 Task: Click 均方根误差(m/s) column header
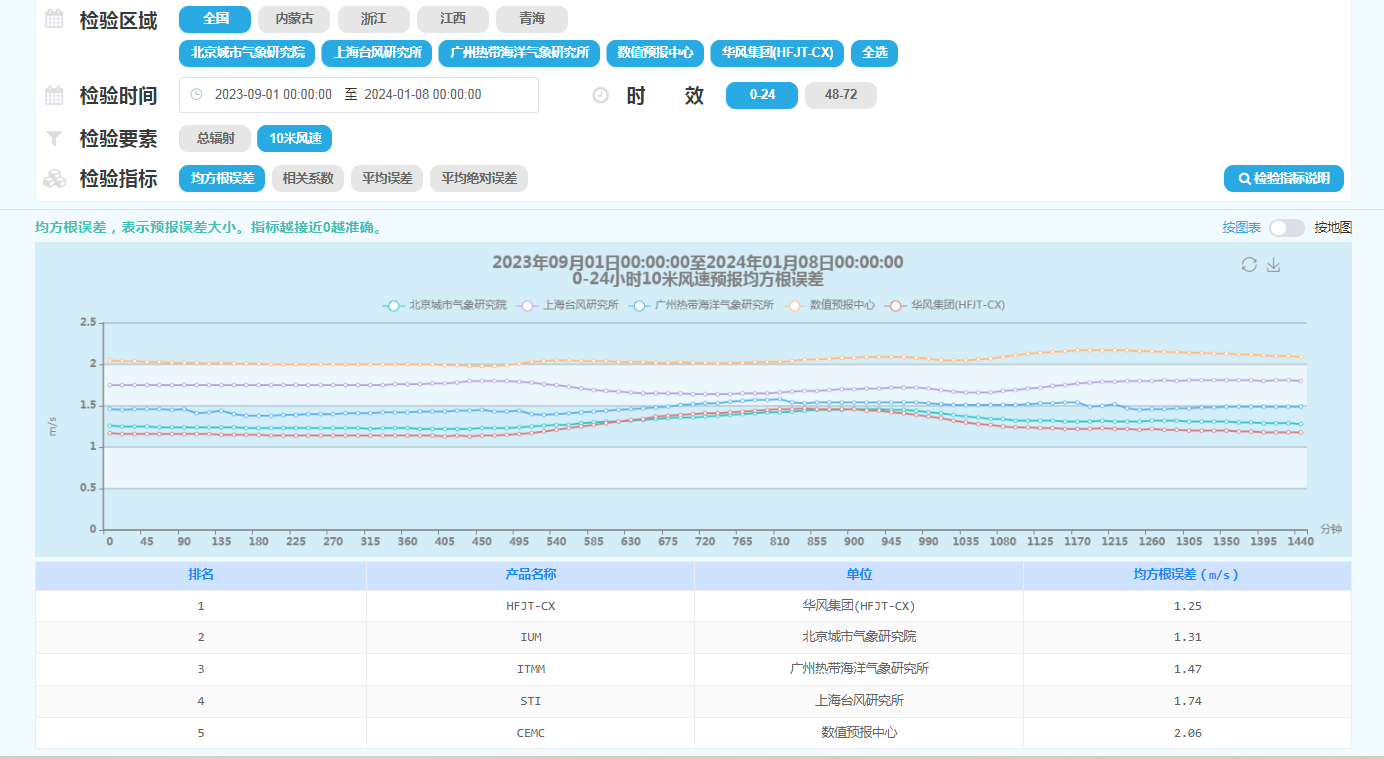click(1187, 575)
